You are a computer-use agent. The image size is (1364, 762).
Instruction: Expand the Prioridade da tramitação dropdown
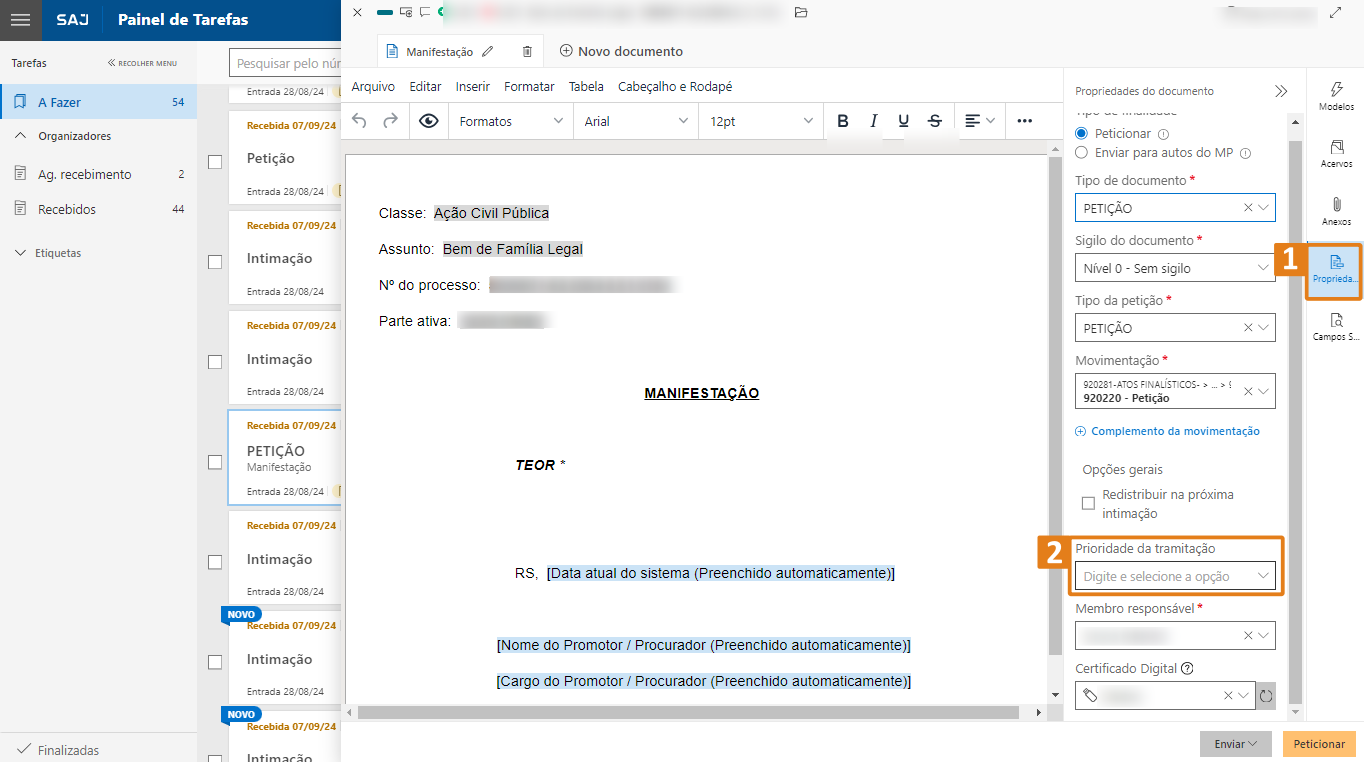click(x=1174, y=576)
